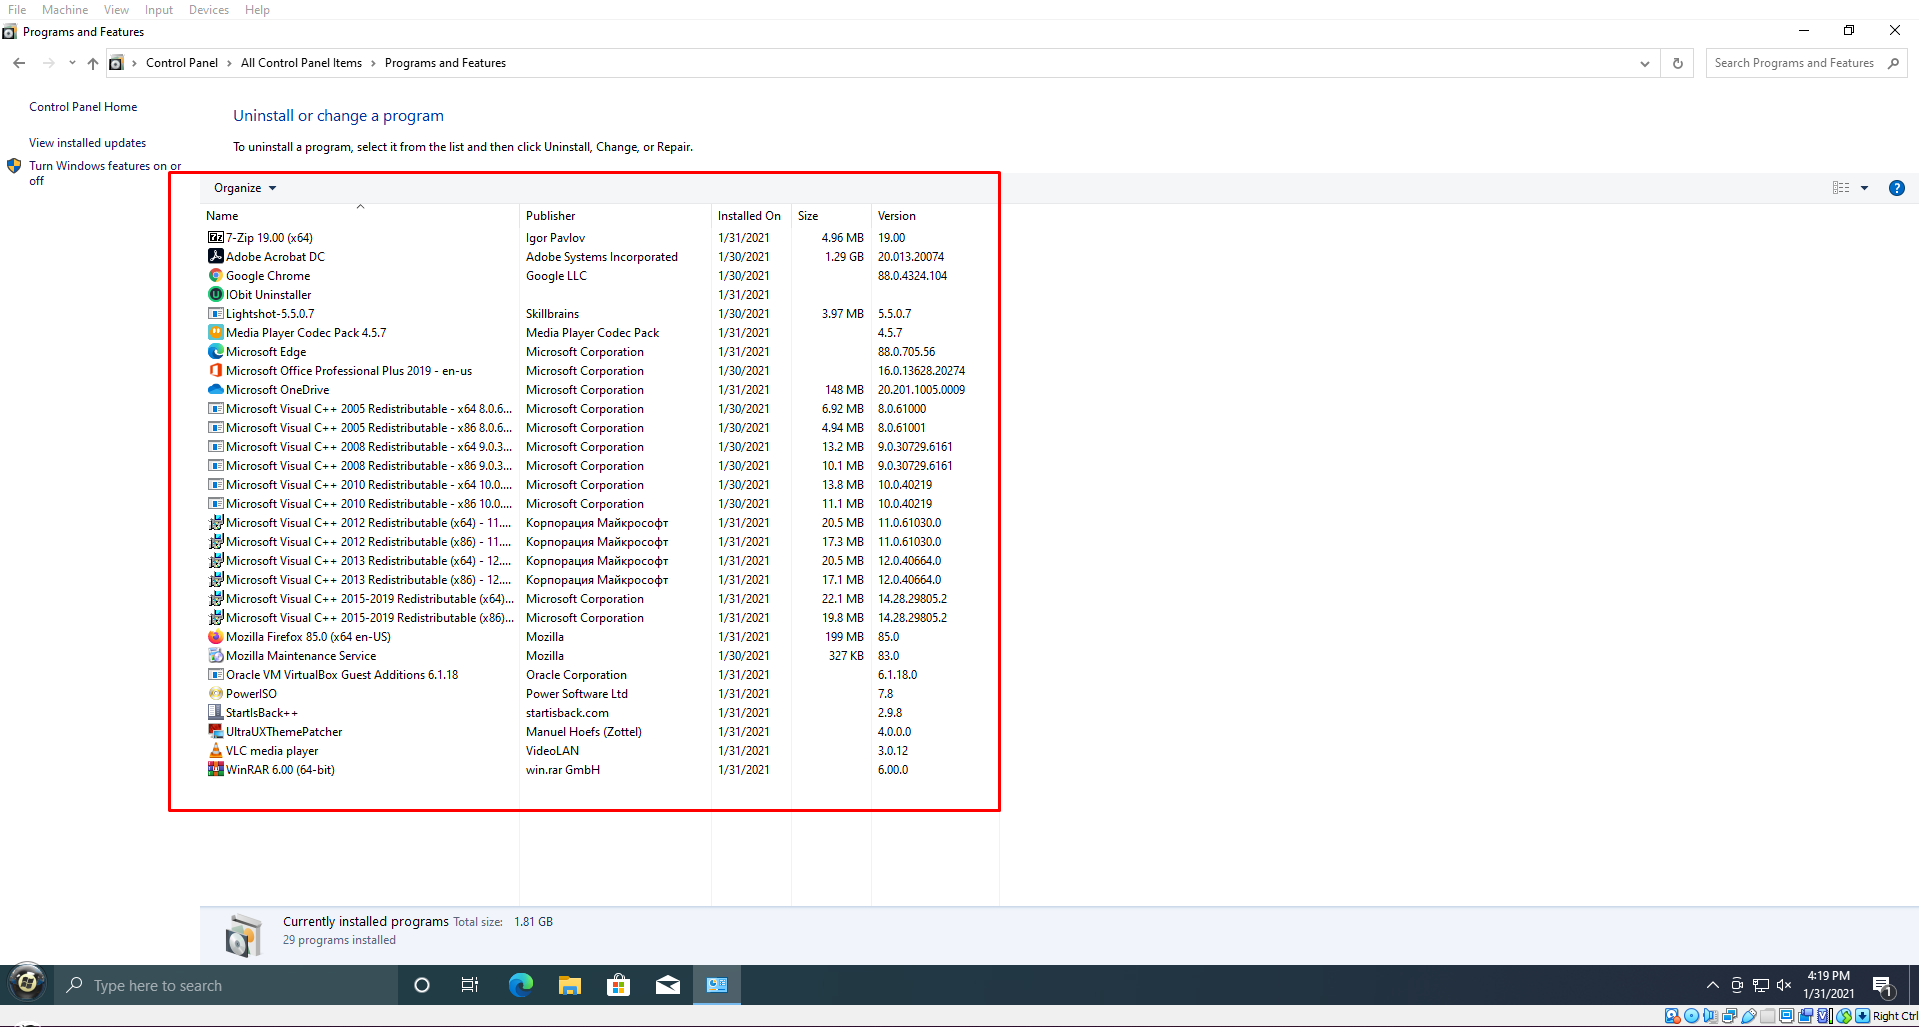Select the Mozilla Firefox icon in list
Screen dimensions: 1919x1027
pyautogui.click(x=215, y=637)
